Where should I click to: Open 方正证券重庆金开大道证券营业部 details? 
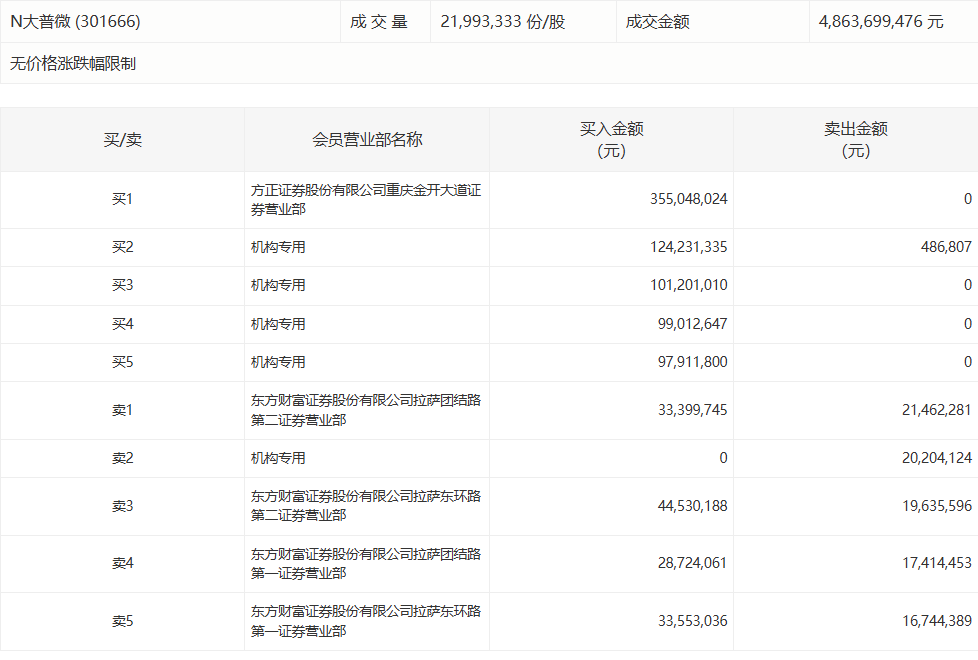point(366,199)
